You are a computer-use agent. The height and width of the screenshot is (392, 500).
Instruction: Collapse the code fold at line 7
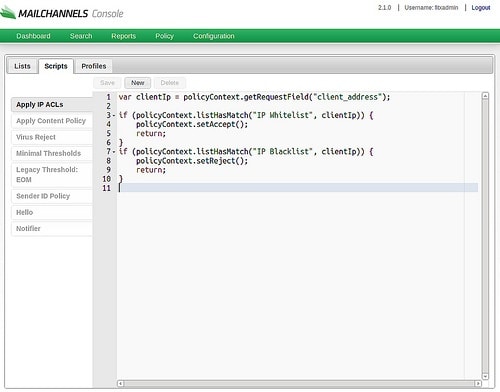click(114, 152)
